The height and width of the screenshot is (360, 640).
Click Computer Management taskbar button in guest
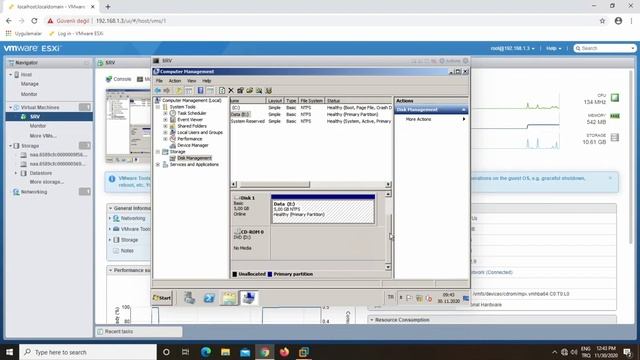[x=249, y=298]
